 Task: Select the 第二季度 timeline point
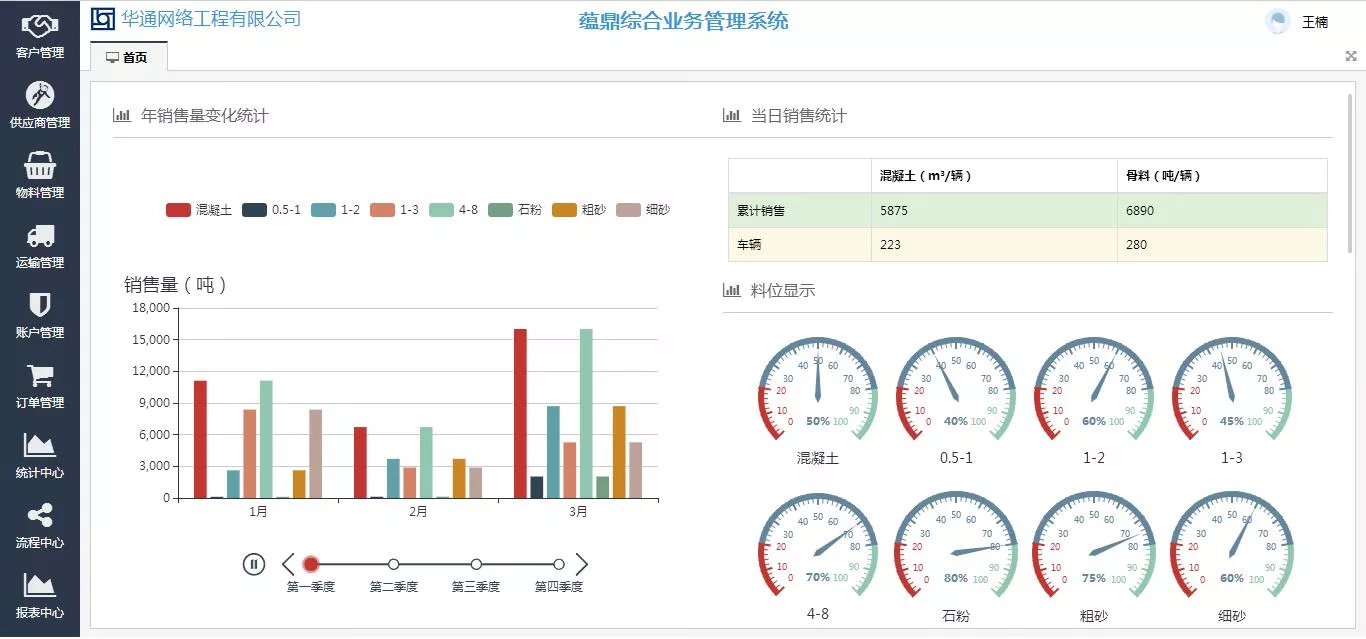(394, 564)
